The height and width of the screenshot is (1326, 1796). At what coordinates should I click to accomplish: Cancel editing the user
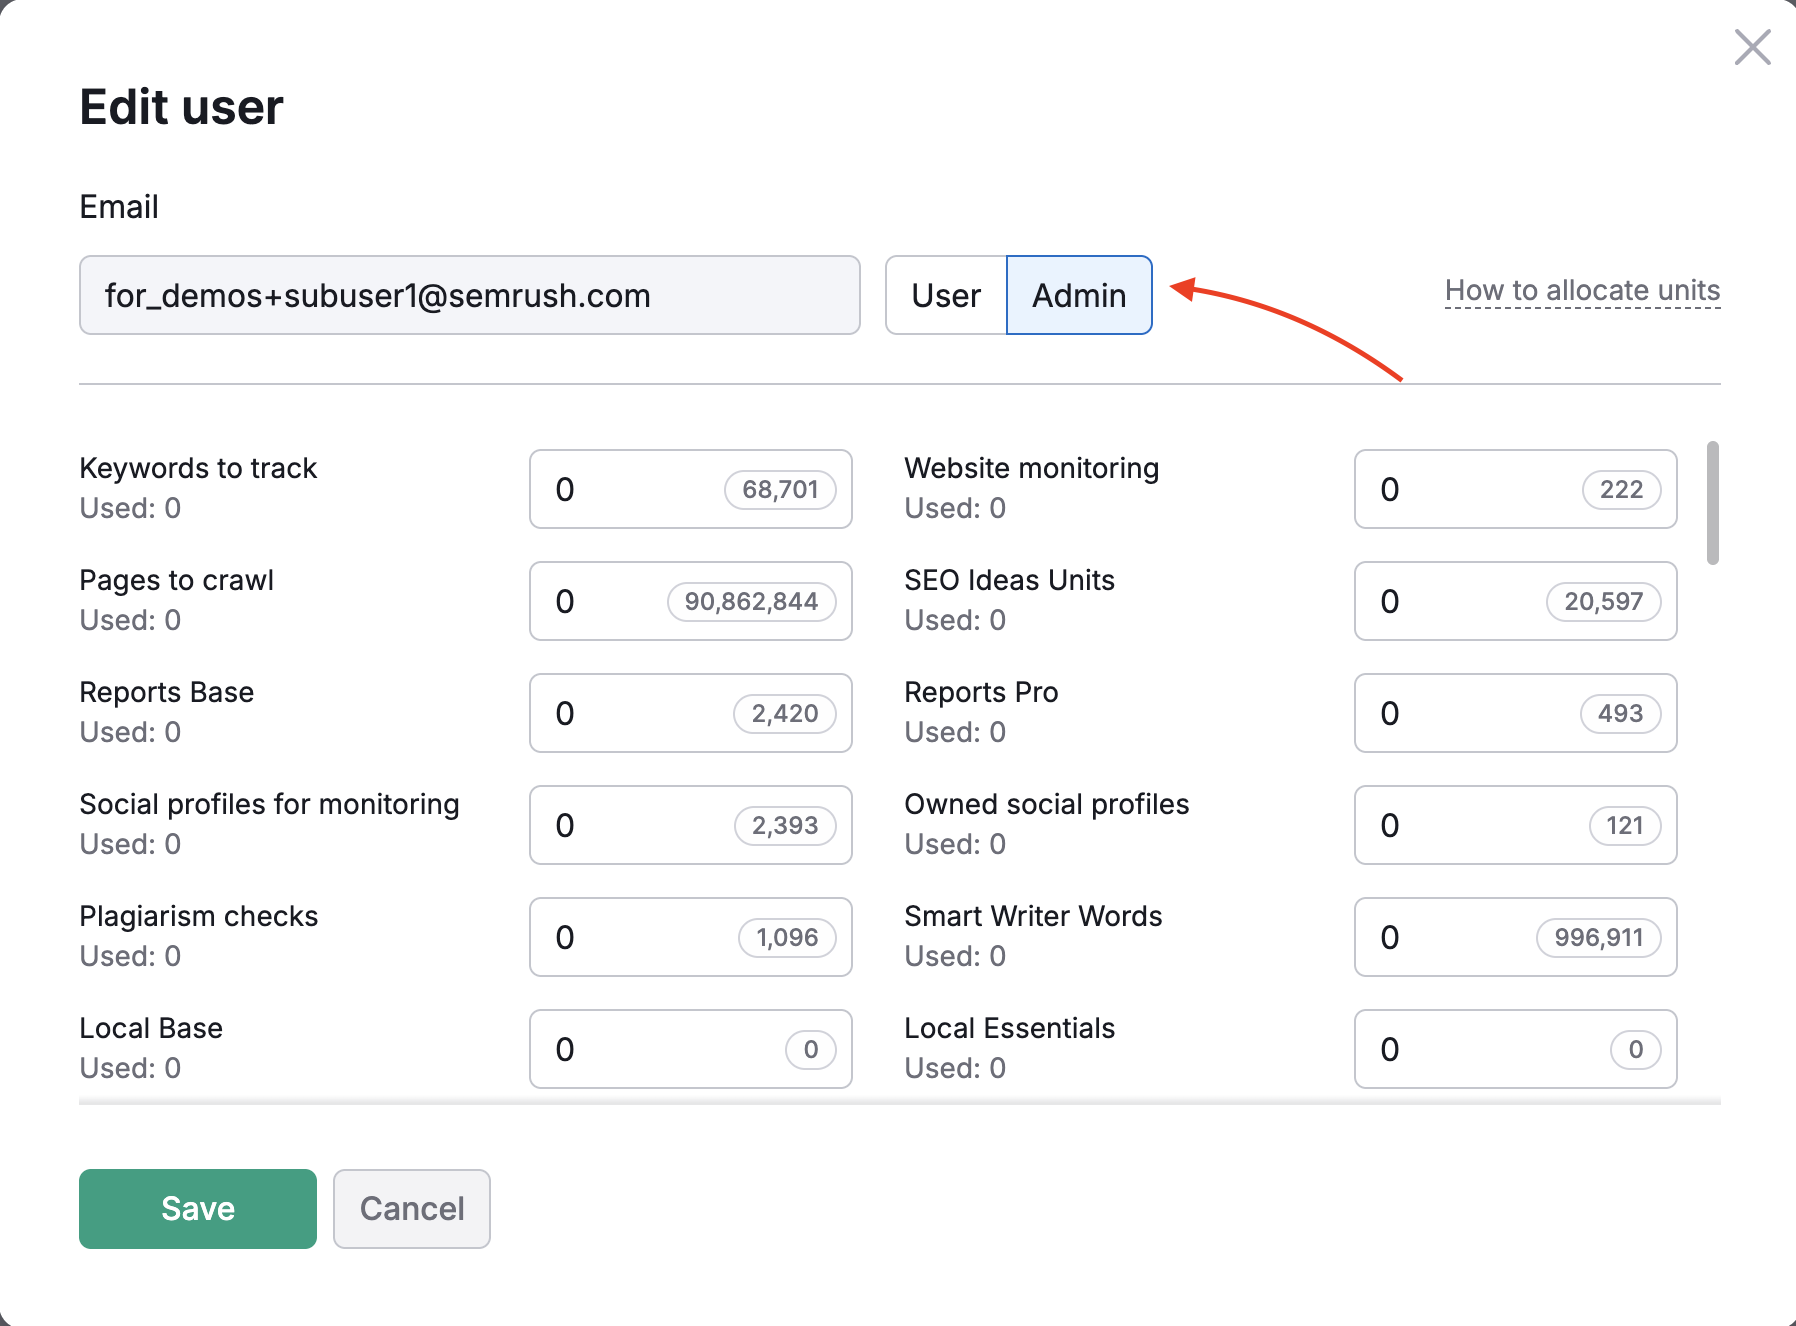pyautogui.click(x=411, y=1208)
